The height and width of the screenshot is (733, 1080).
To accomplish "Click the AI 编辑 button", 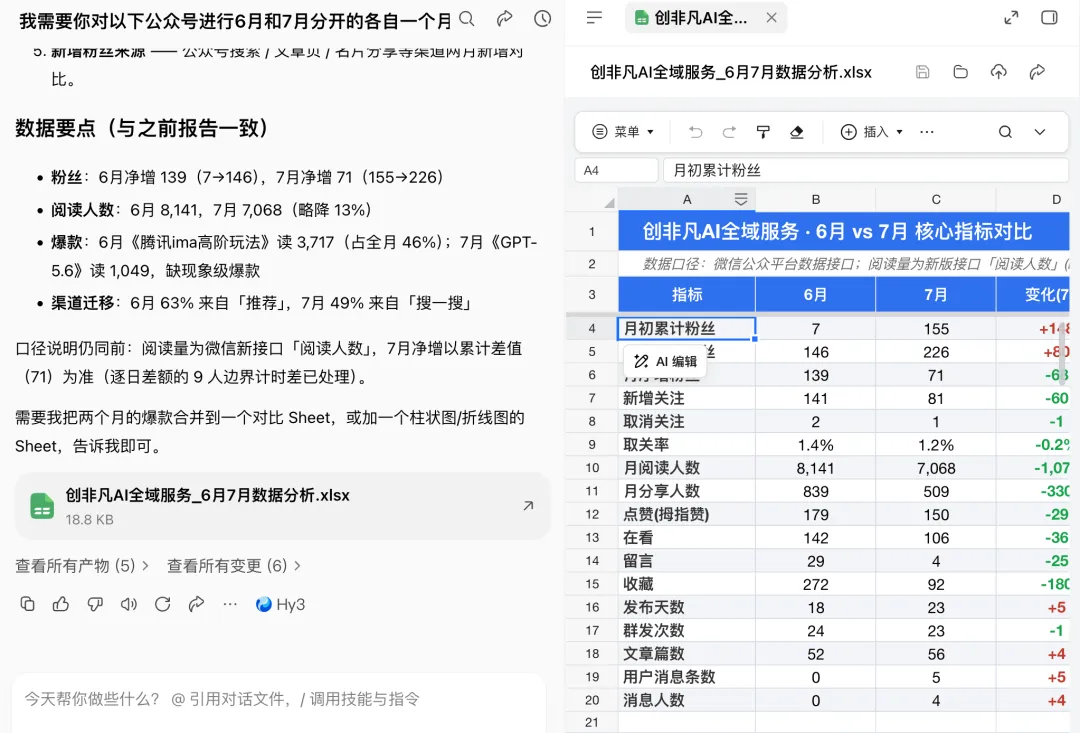I will (x=665, y=361).
